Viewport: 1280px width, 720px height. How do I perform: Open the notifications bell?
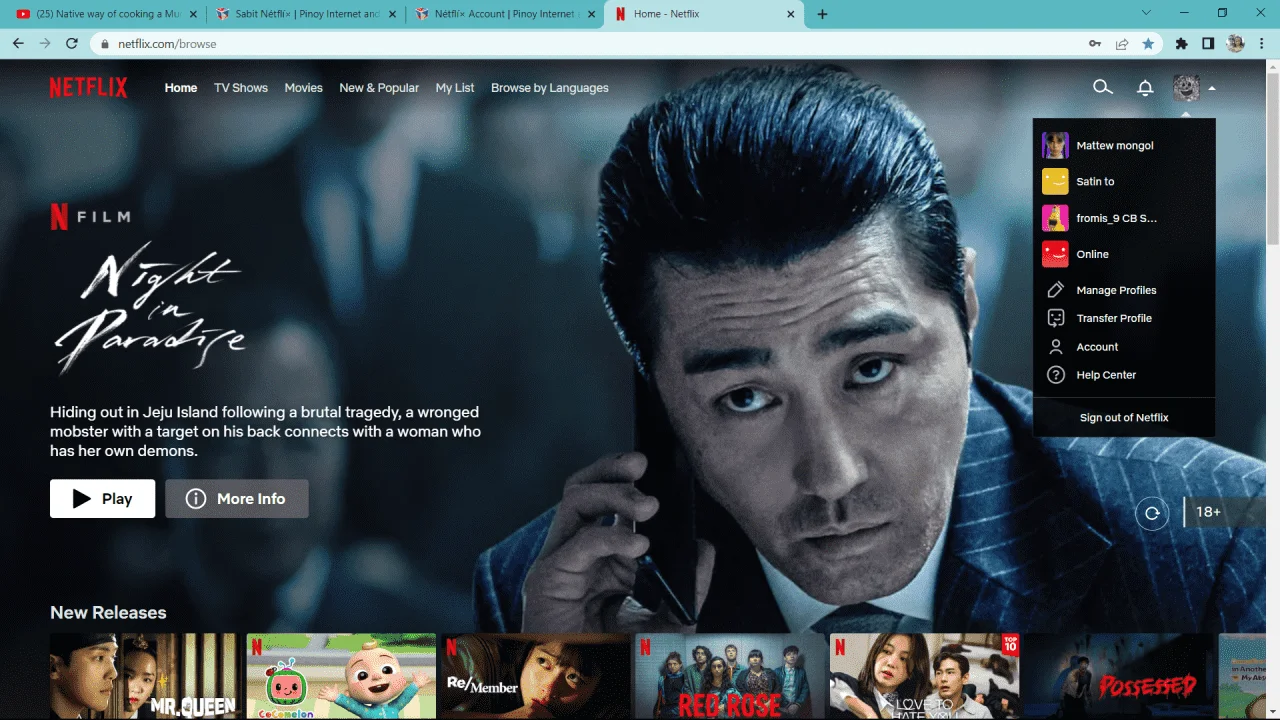(1145, 88)
